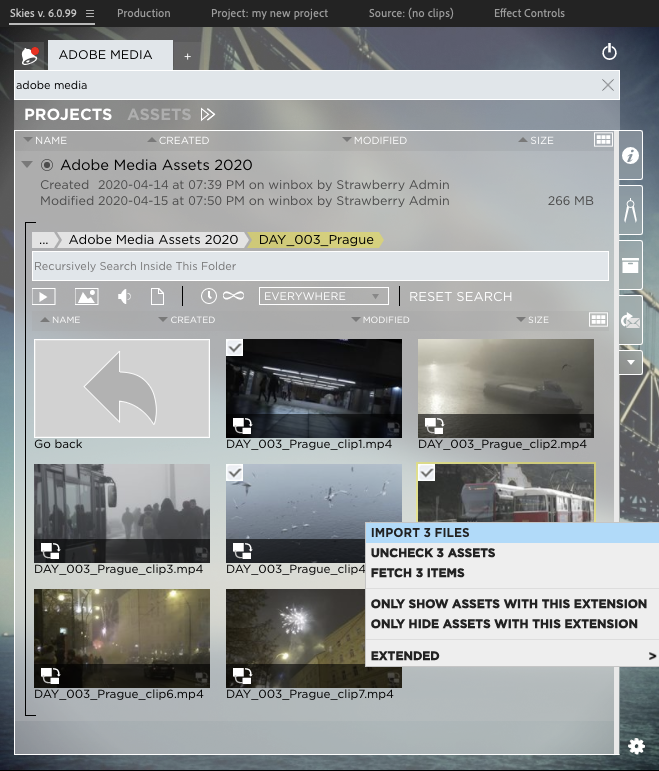Viewport: 659px width, 771px height.
Task: Open Source: (no clips) panel tab
Action: 411,13
